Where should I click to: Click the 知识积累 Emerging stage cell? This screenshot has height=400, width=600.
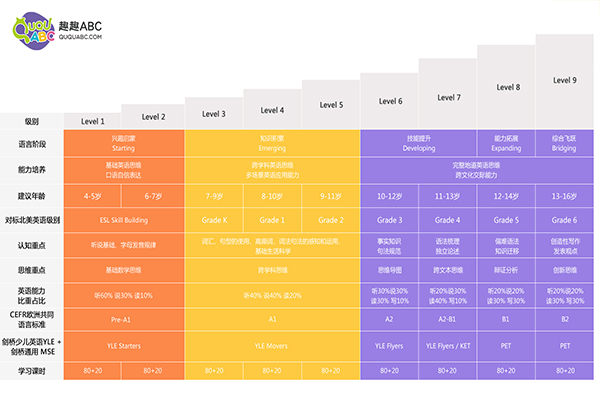pyautogui.click(x=271, y=143)
